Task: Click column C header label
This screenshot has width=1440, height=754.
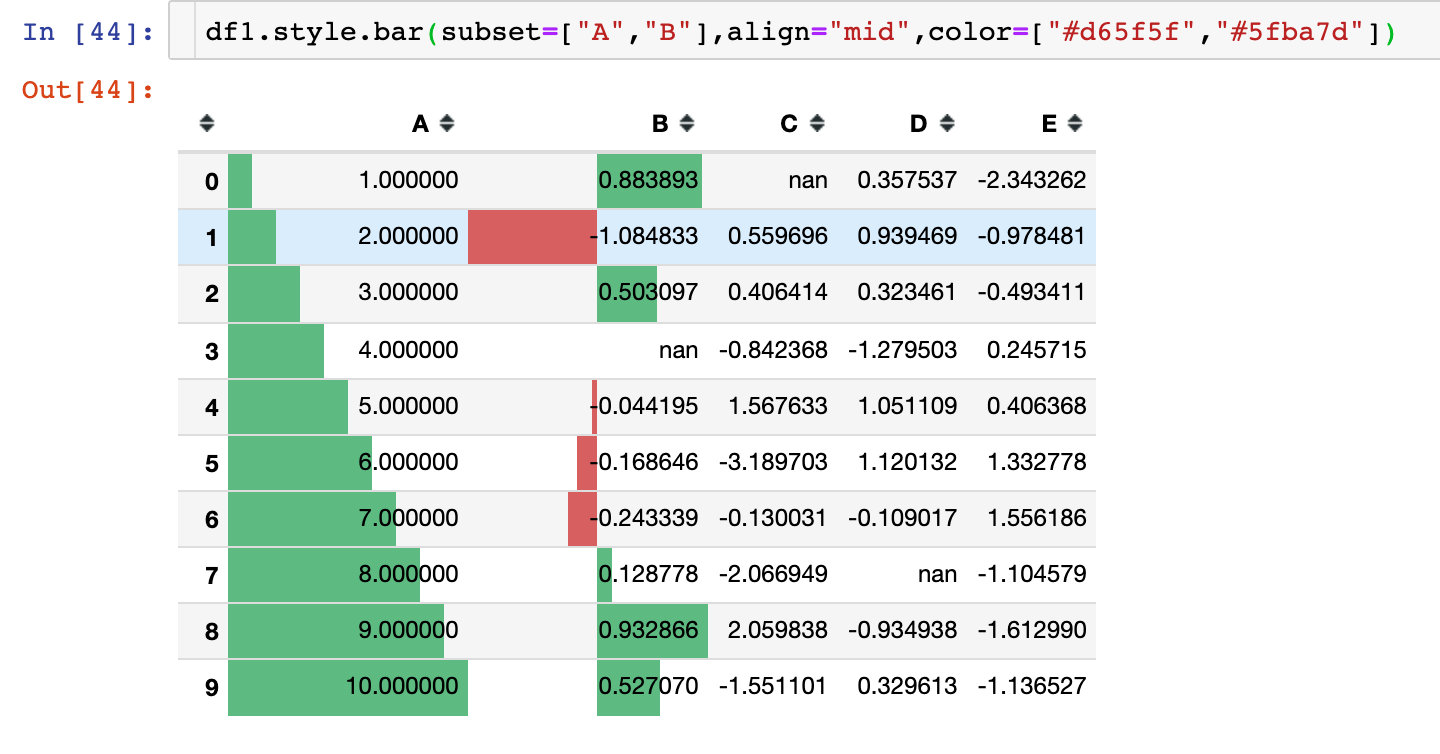Action: tap(790, 124)
